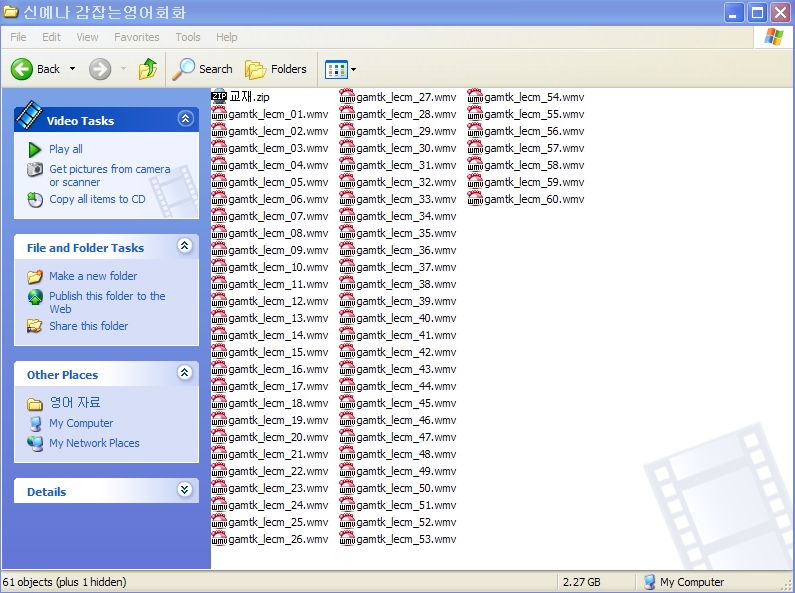Collapse the Video Tasks panel

185,119
